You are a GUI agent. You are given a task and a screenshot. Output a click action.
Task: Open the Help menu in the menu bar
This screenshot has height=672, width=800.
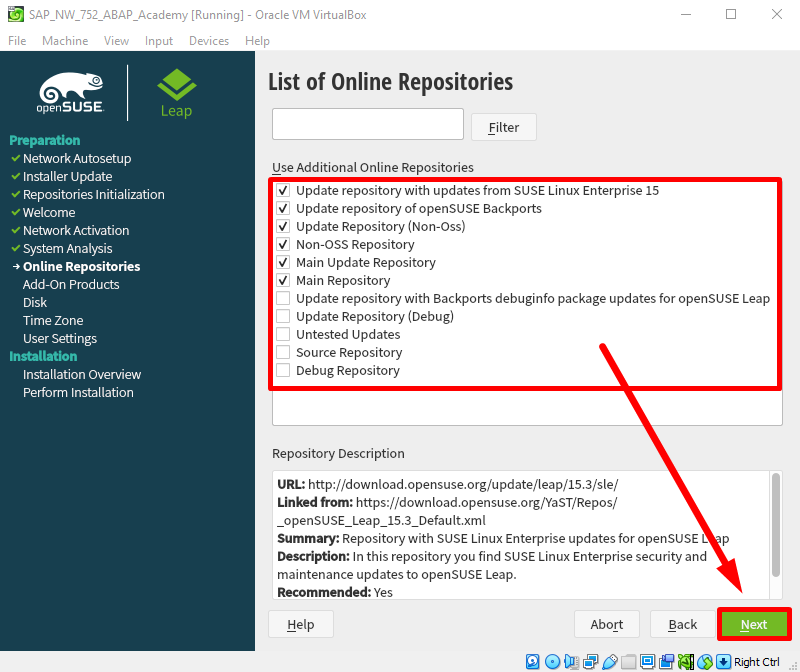tap(257, 41)
